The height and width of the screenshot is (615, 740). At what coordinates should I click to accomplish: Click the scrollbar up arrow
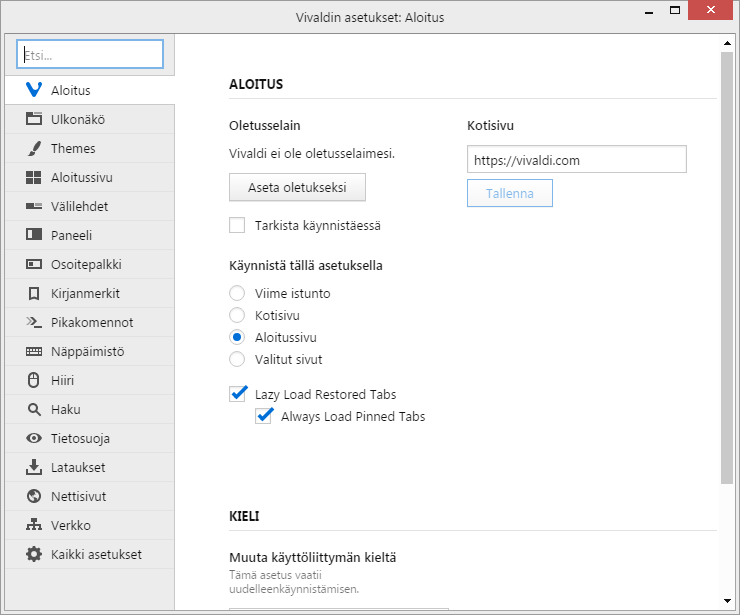(727, 43)
